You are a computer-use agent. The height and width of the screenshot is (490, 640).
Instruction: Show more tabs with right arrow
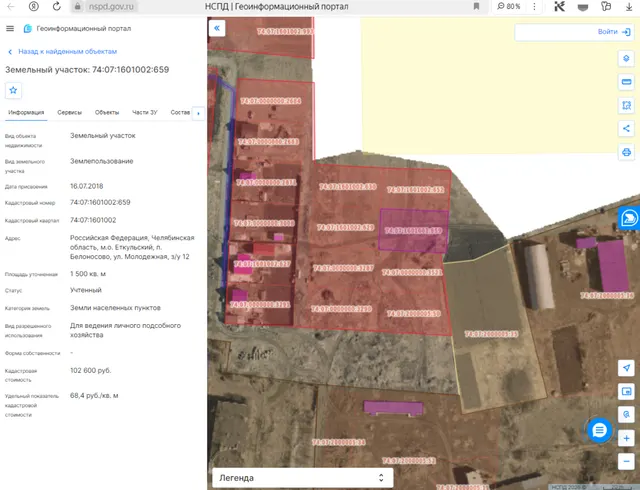tap(198, 113)
